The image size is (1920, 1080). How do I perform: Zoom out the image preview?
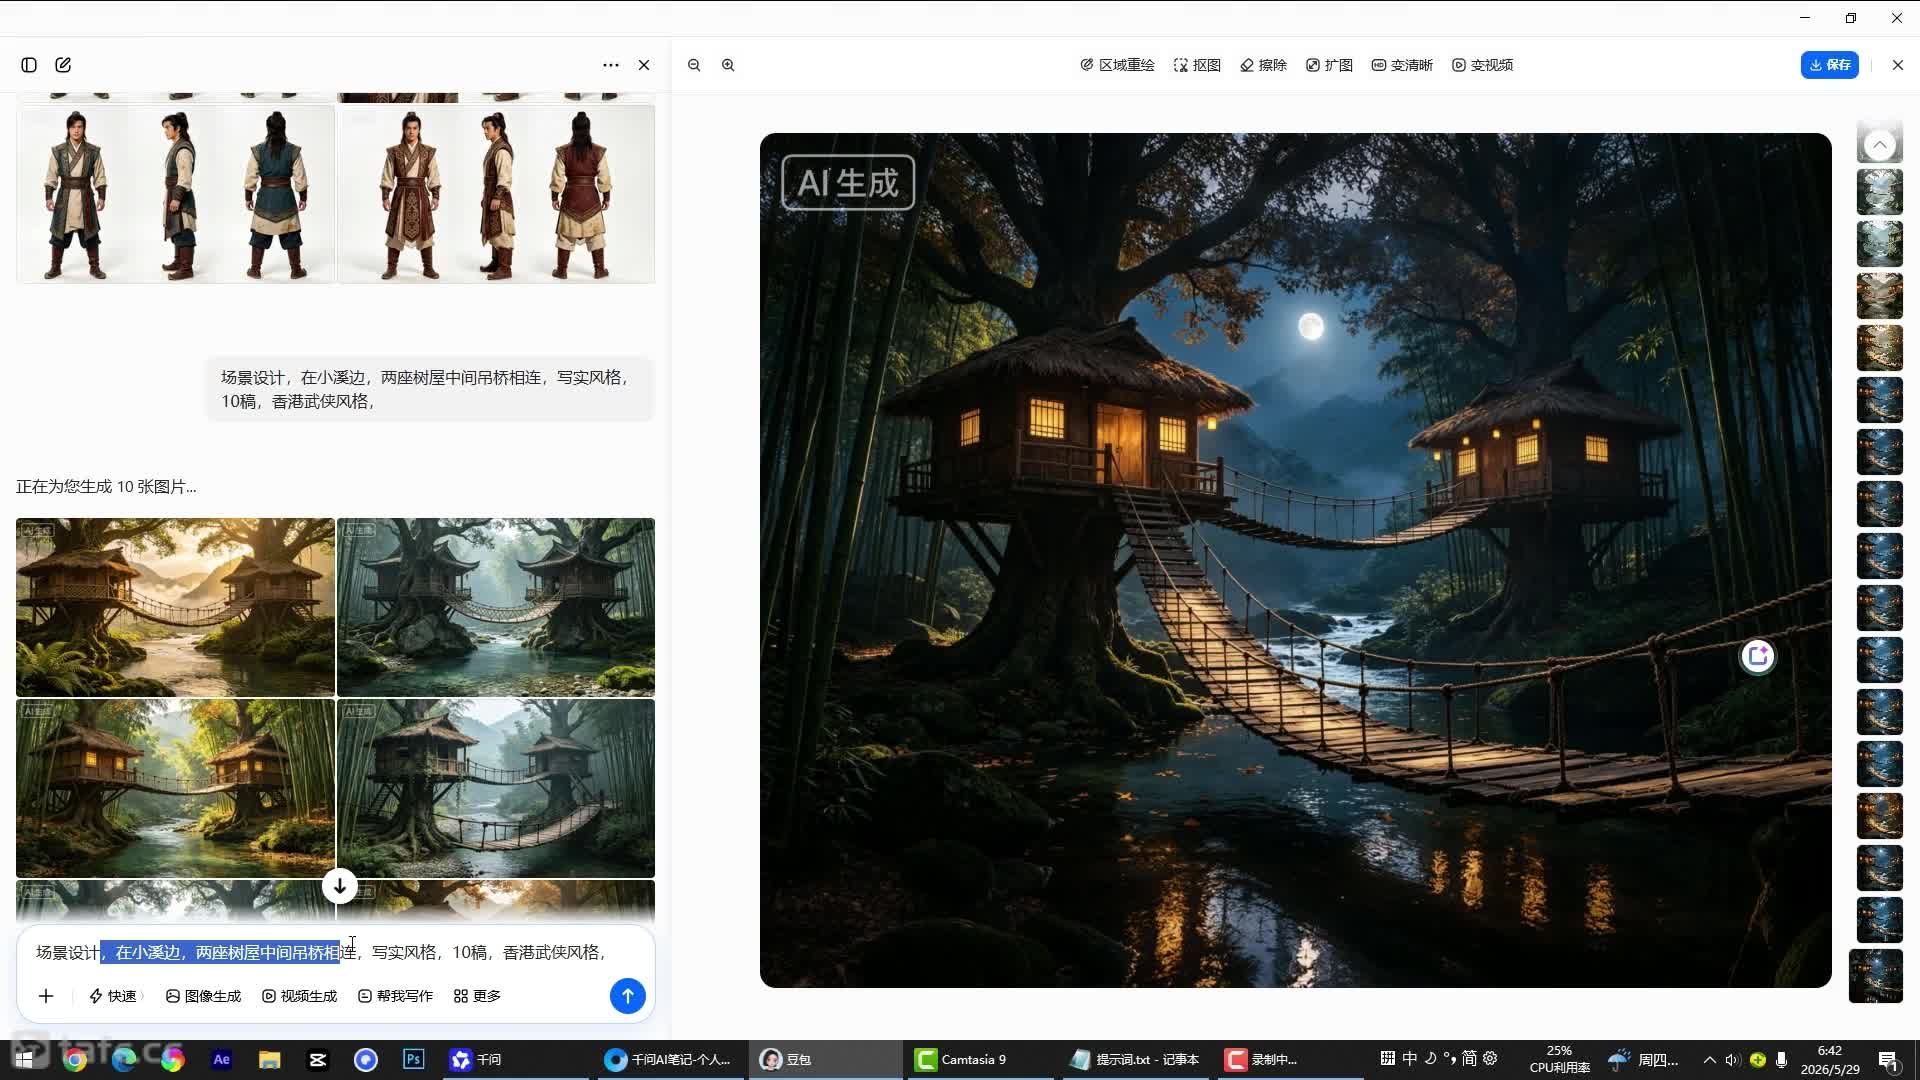[694, 65]
